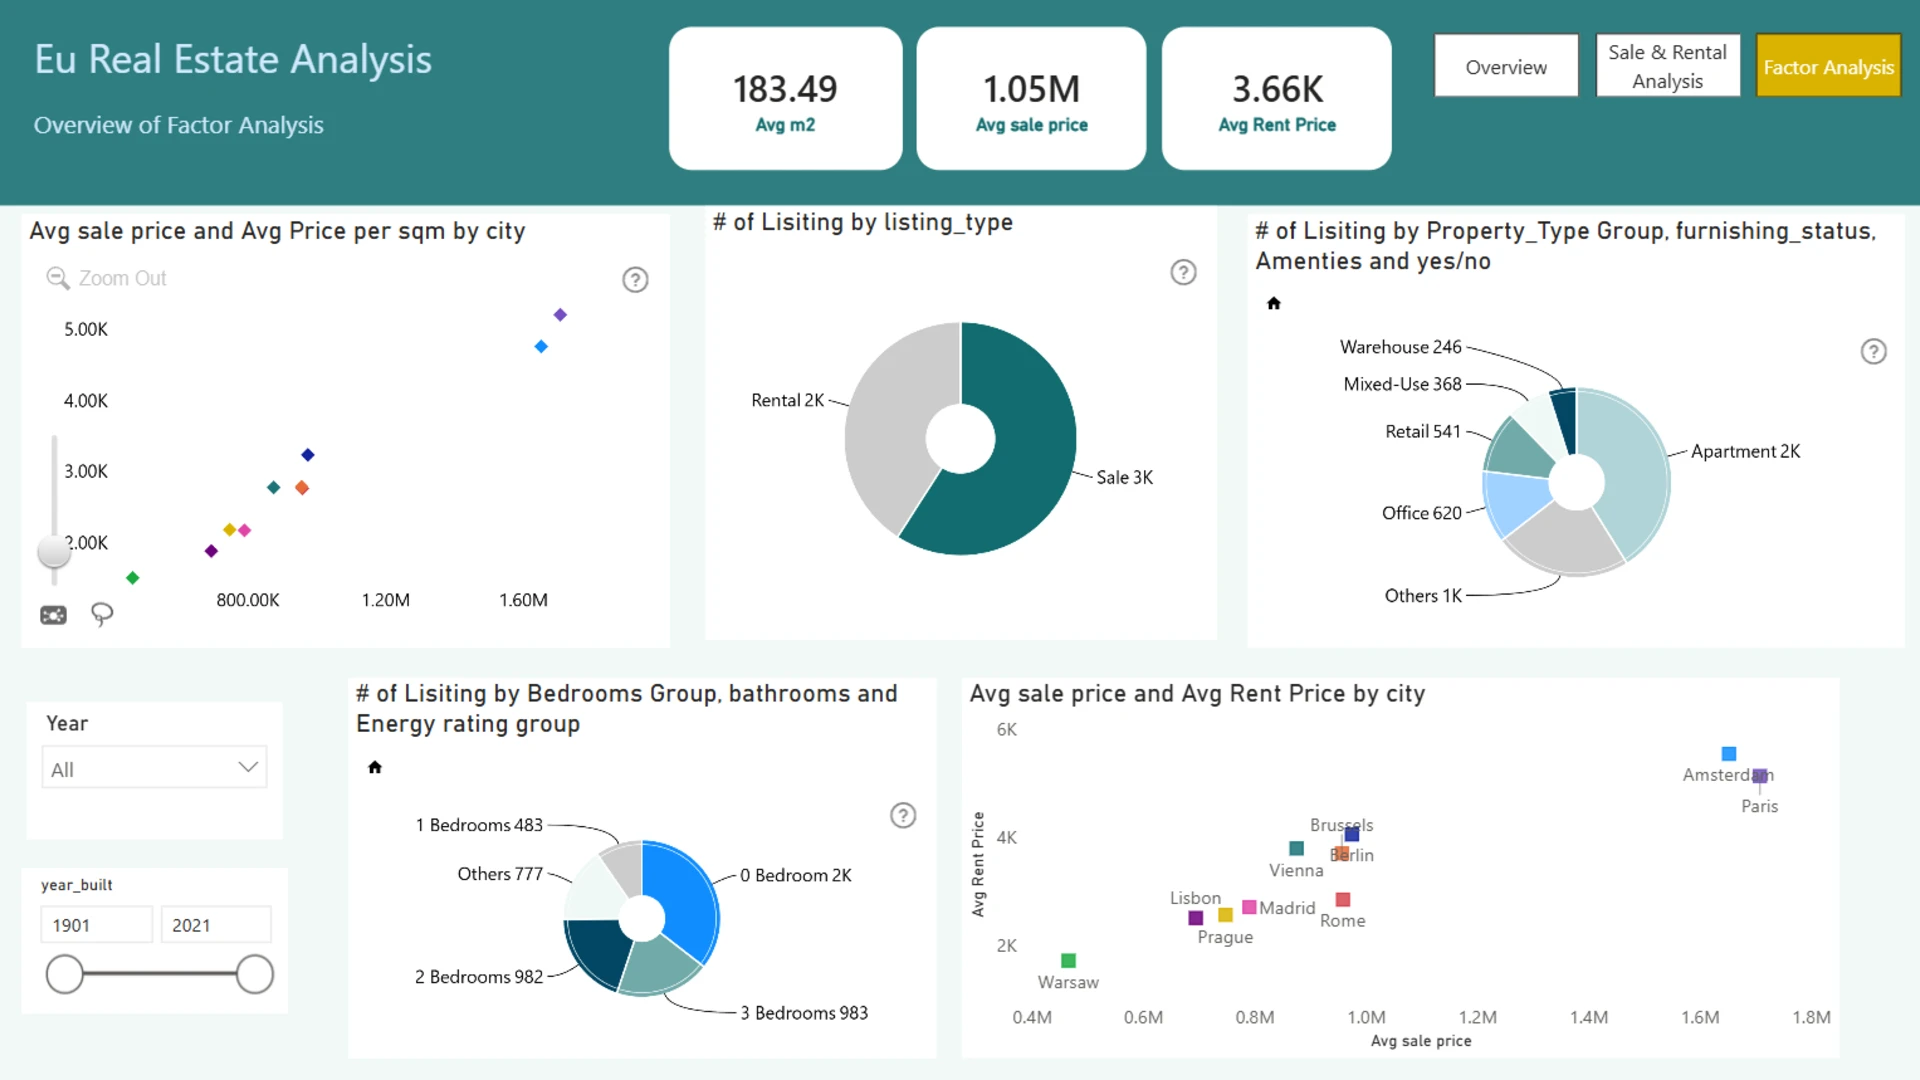Open help icon on the Bedrooms Group chart
Viewport: 1920px width, 1080px height.
tap(903, 816)
